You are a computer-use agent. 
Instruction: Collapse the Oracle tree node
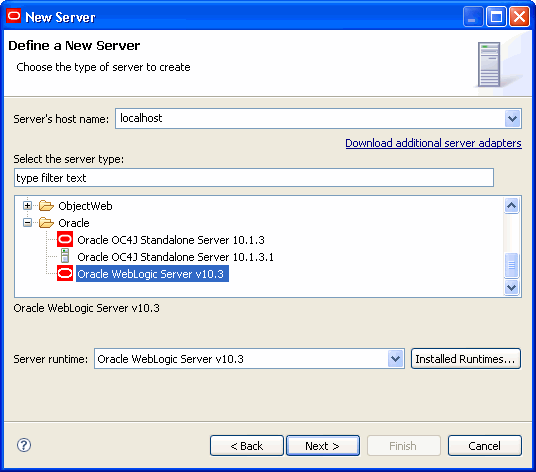coord(27,223)
